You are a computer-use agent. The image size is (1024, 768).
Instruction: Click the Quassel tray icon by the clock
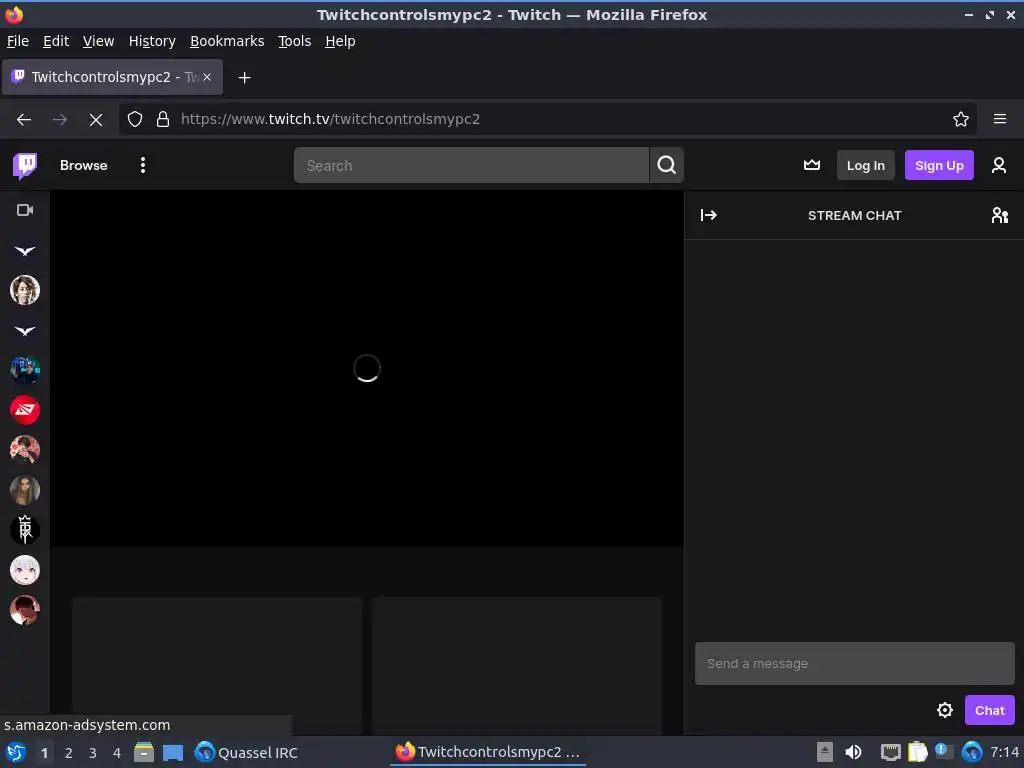coord(971,752)
